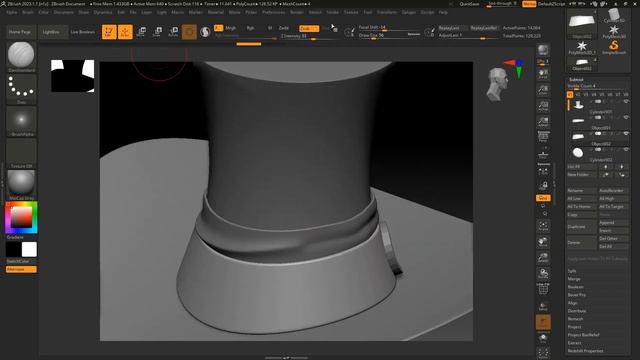Click the Zoom canvas icon
Viewport: 640px width, 360px height.
coord(543,90)
